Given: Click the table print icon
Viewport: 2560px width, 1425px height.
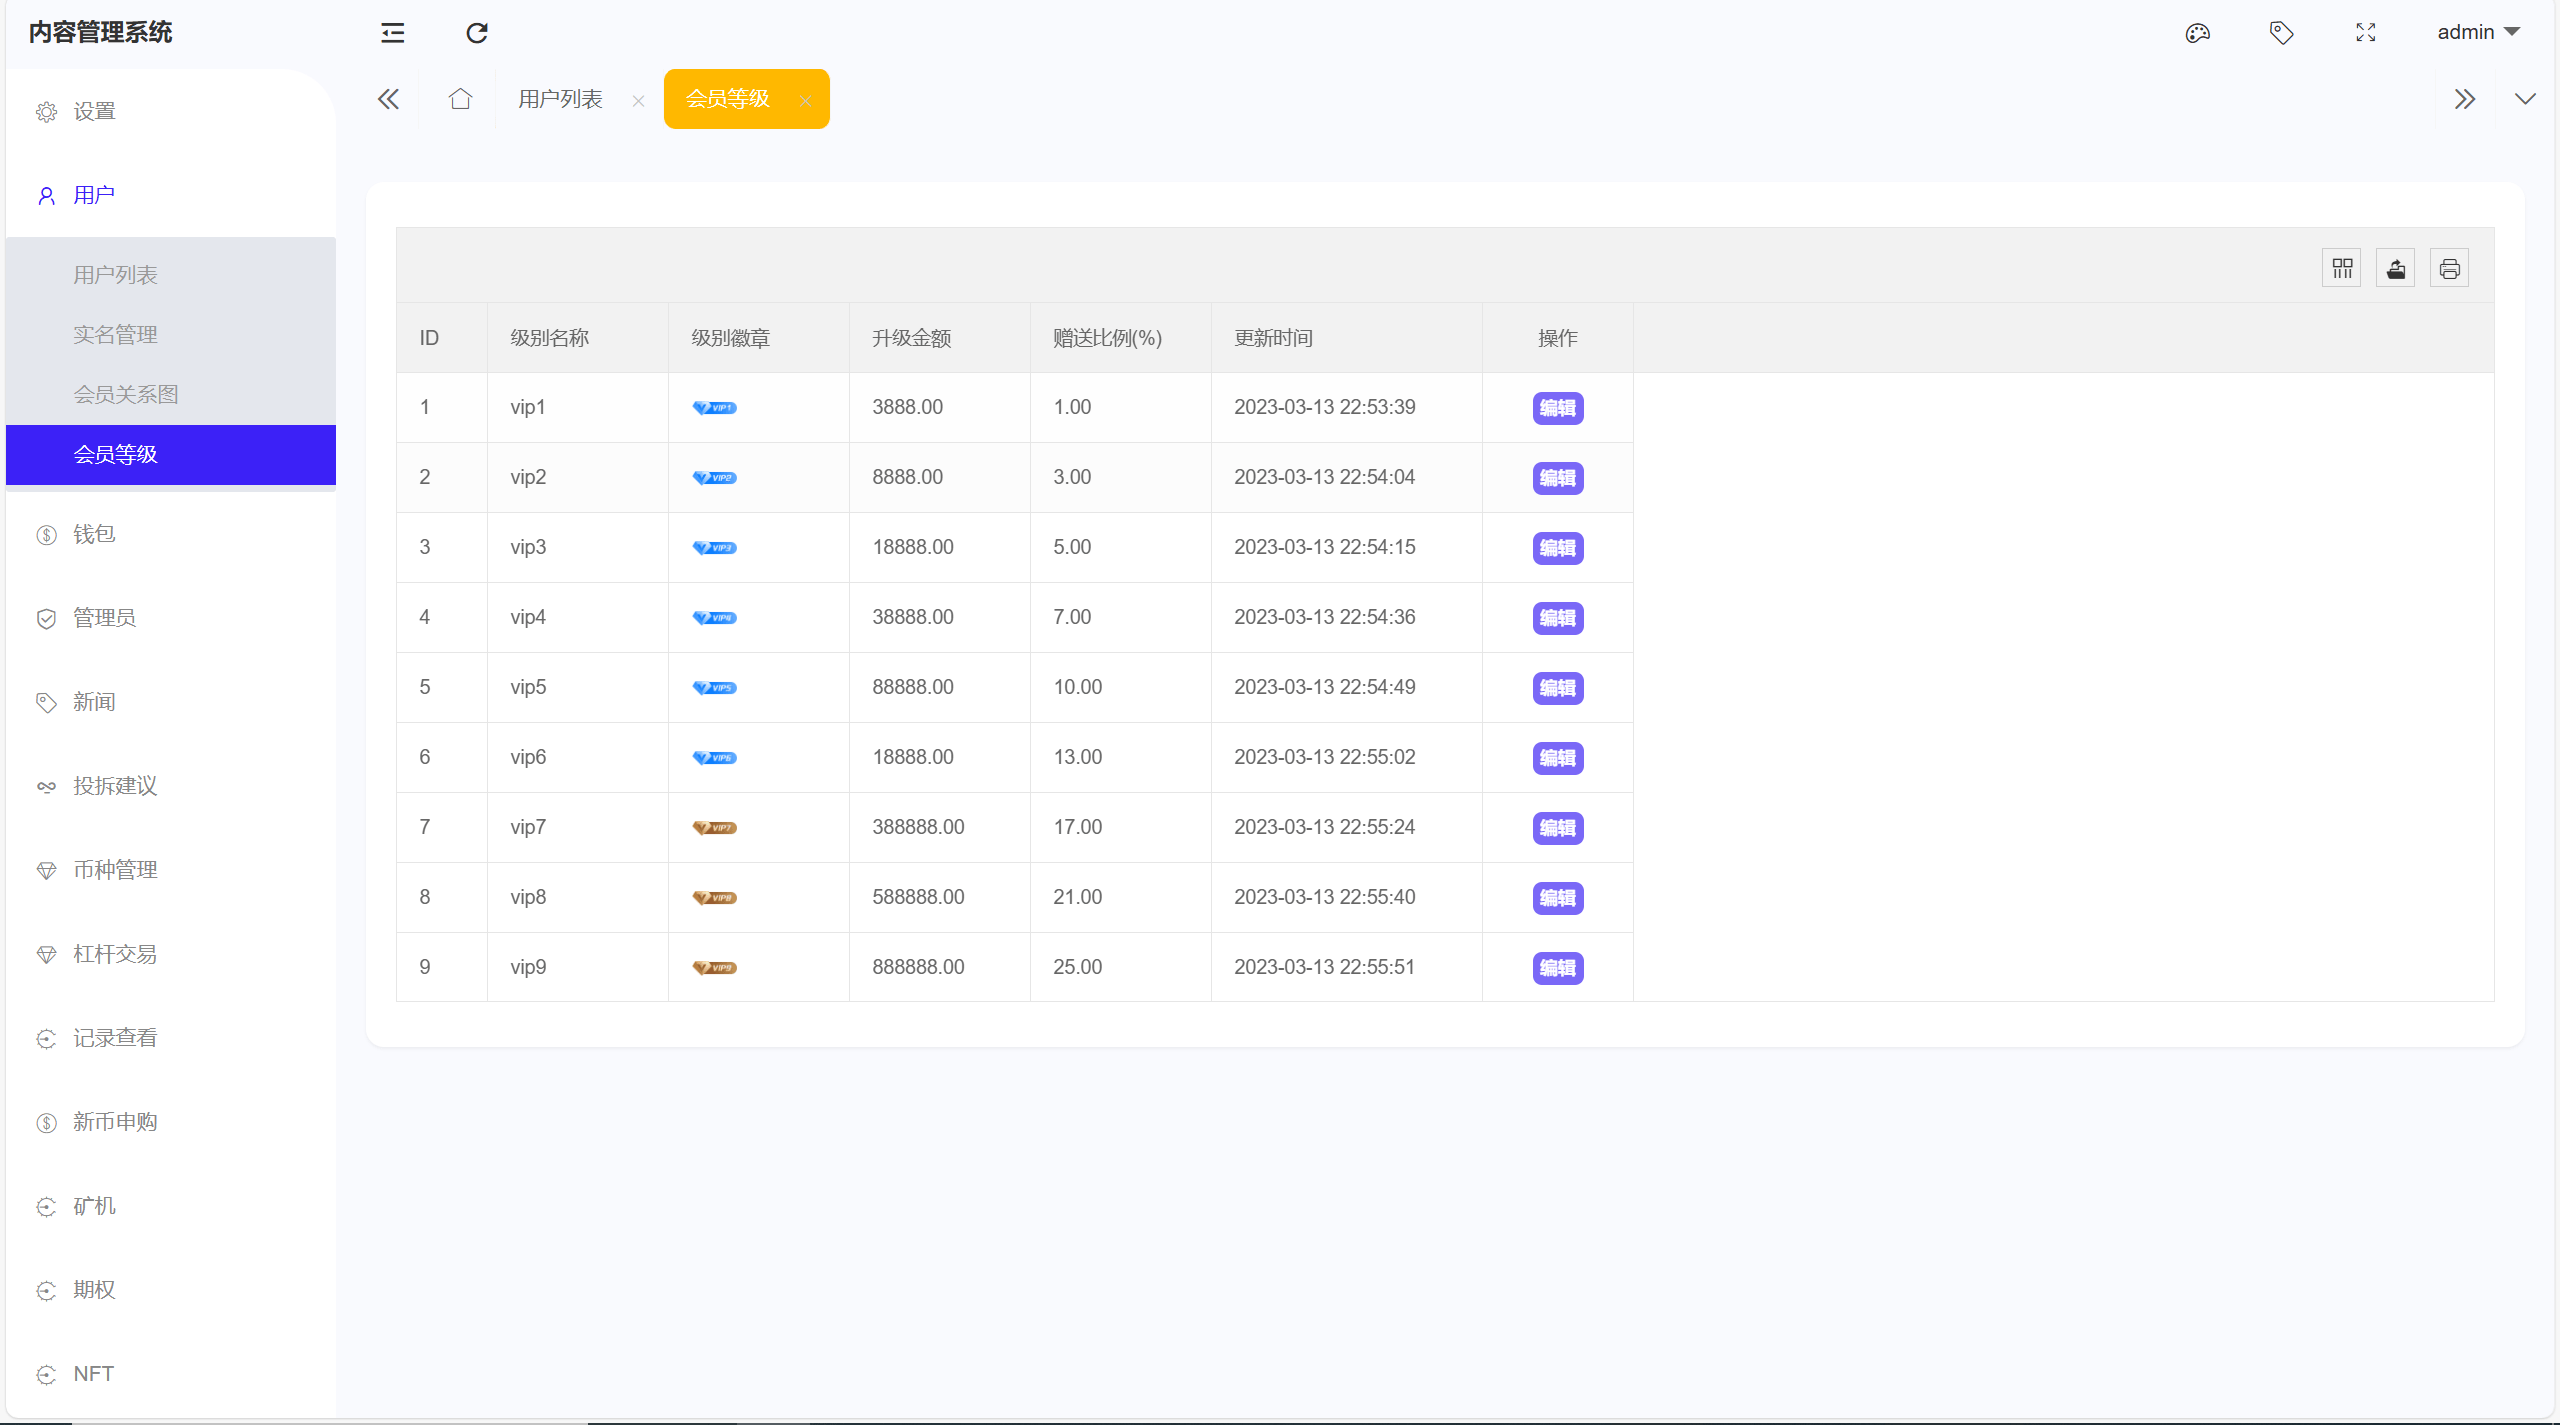Looking at the screenshot, I should pos(2449,268).
